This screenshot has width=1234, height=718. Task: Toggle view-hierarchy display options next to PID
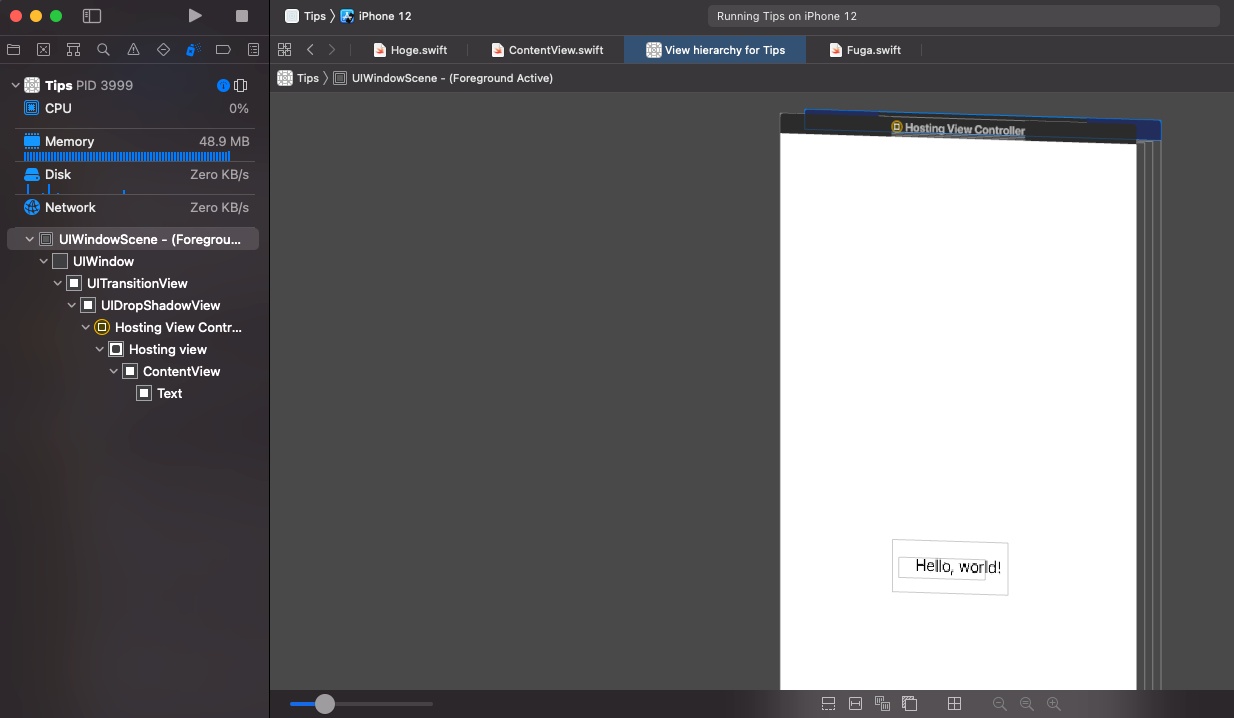pos(241,85)
